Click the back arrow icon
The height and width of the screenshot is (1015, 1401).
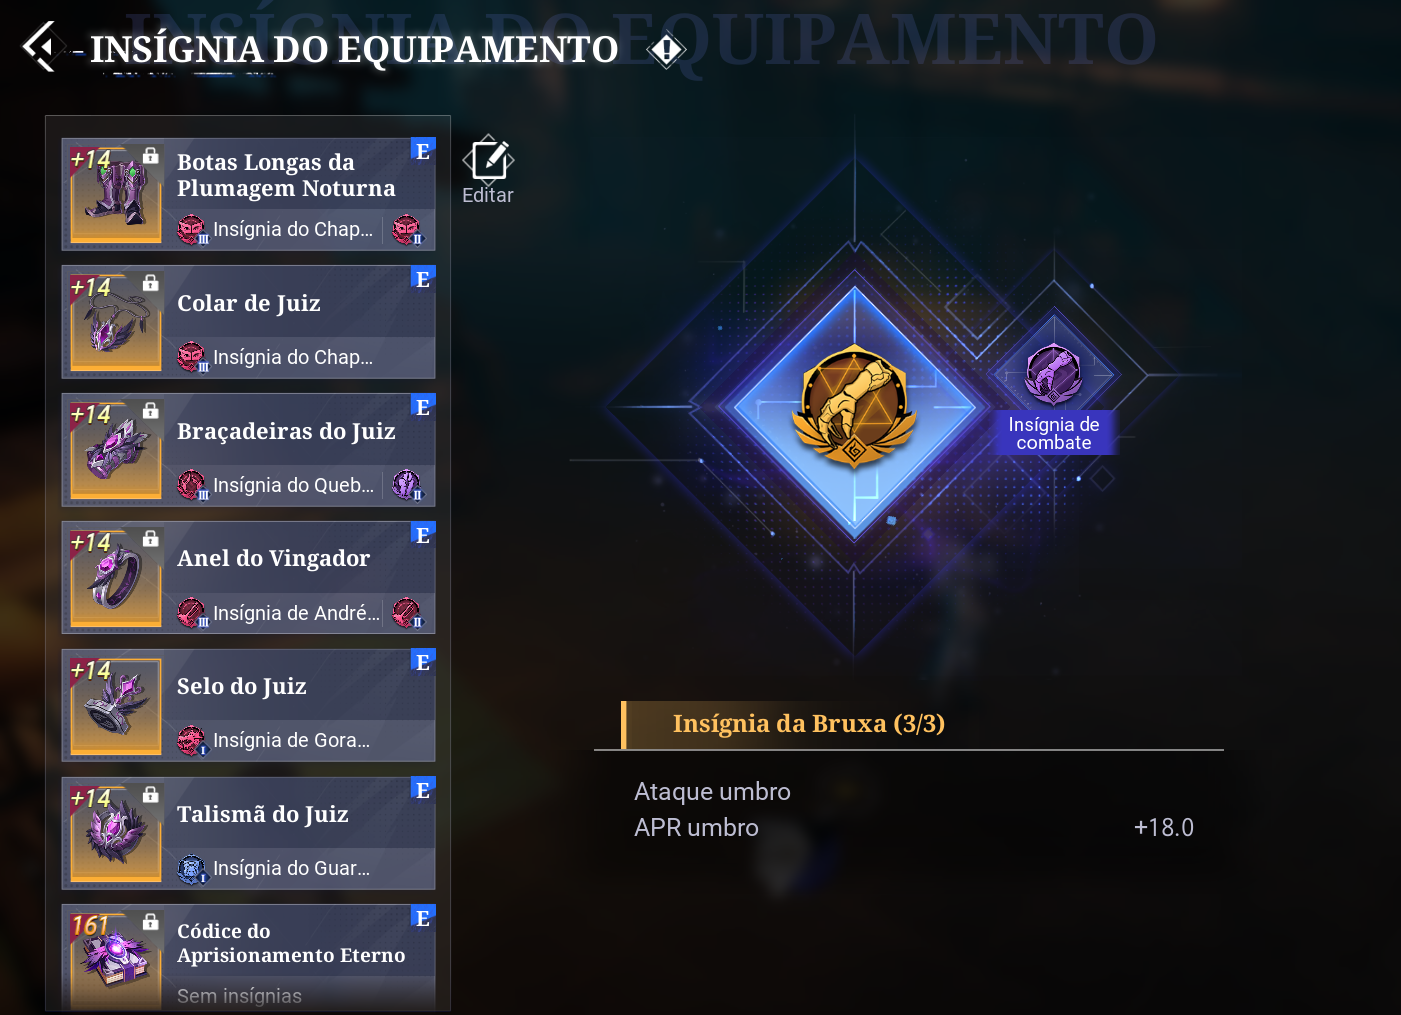click(x=42, y=47)
